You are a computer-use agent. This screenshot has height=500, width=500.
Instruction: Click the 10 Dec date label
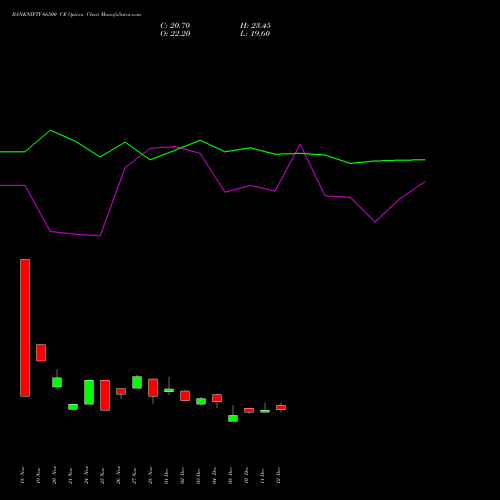pos(246,475)
